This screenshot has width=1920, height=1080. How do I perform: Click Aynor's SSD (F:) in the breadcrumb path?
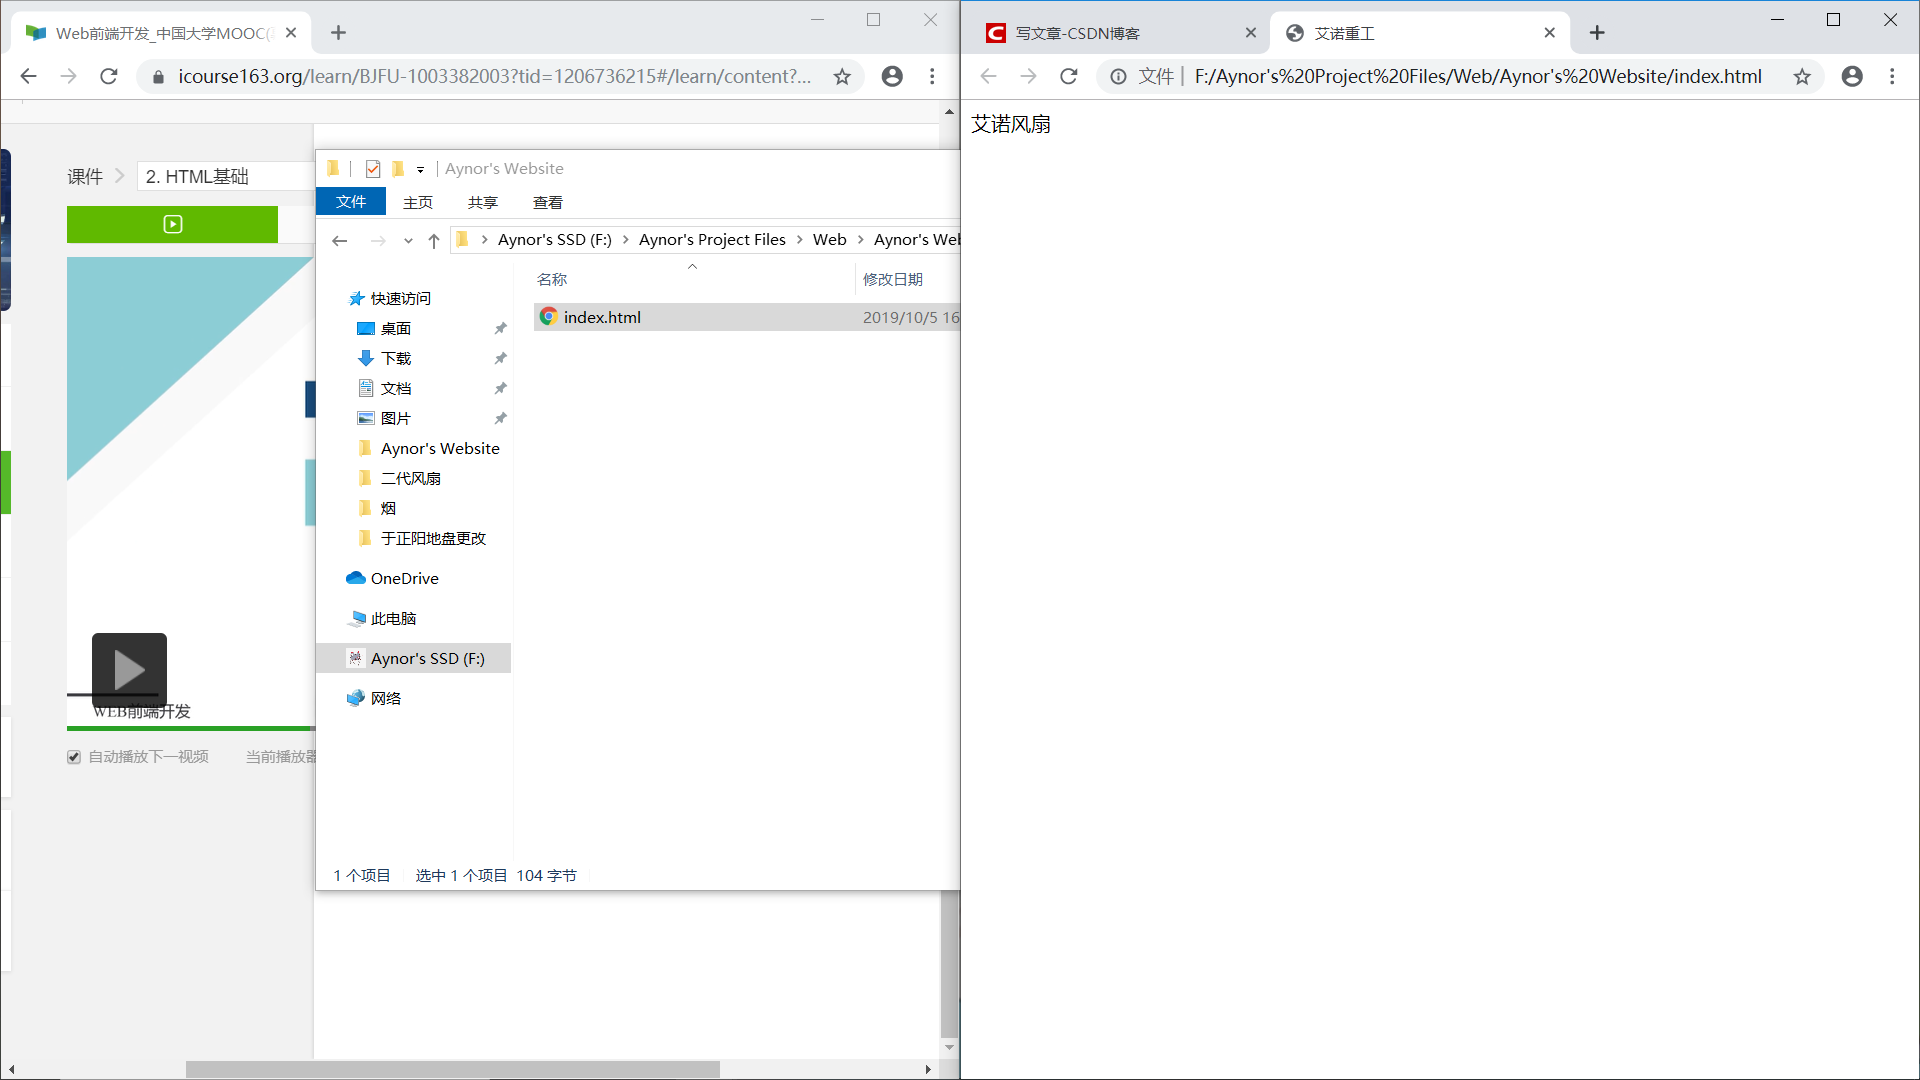[555, 240]
